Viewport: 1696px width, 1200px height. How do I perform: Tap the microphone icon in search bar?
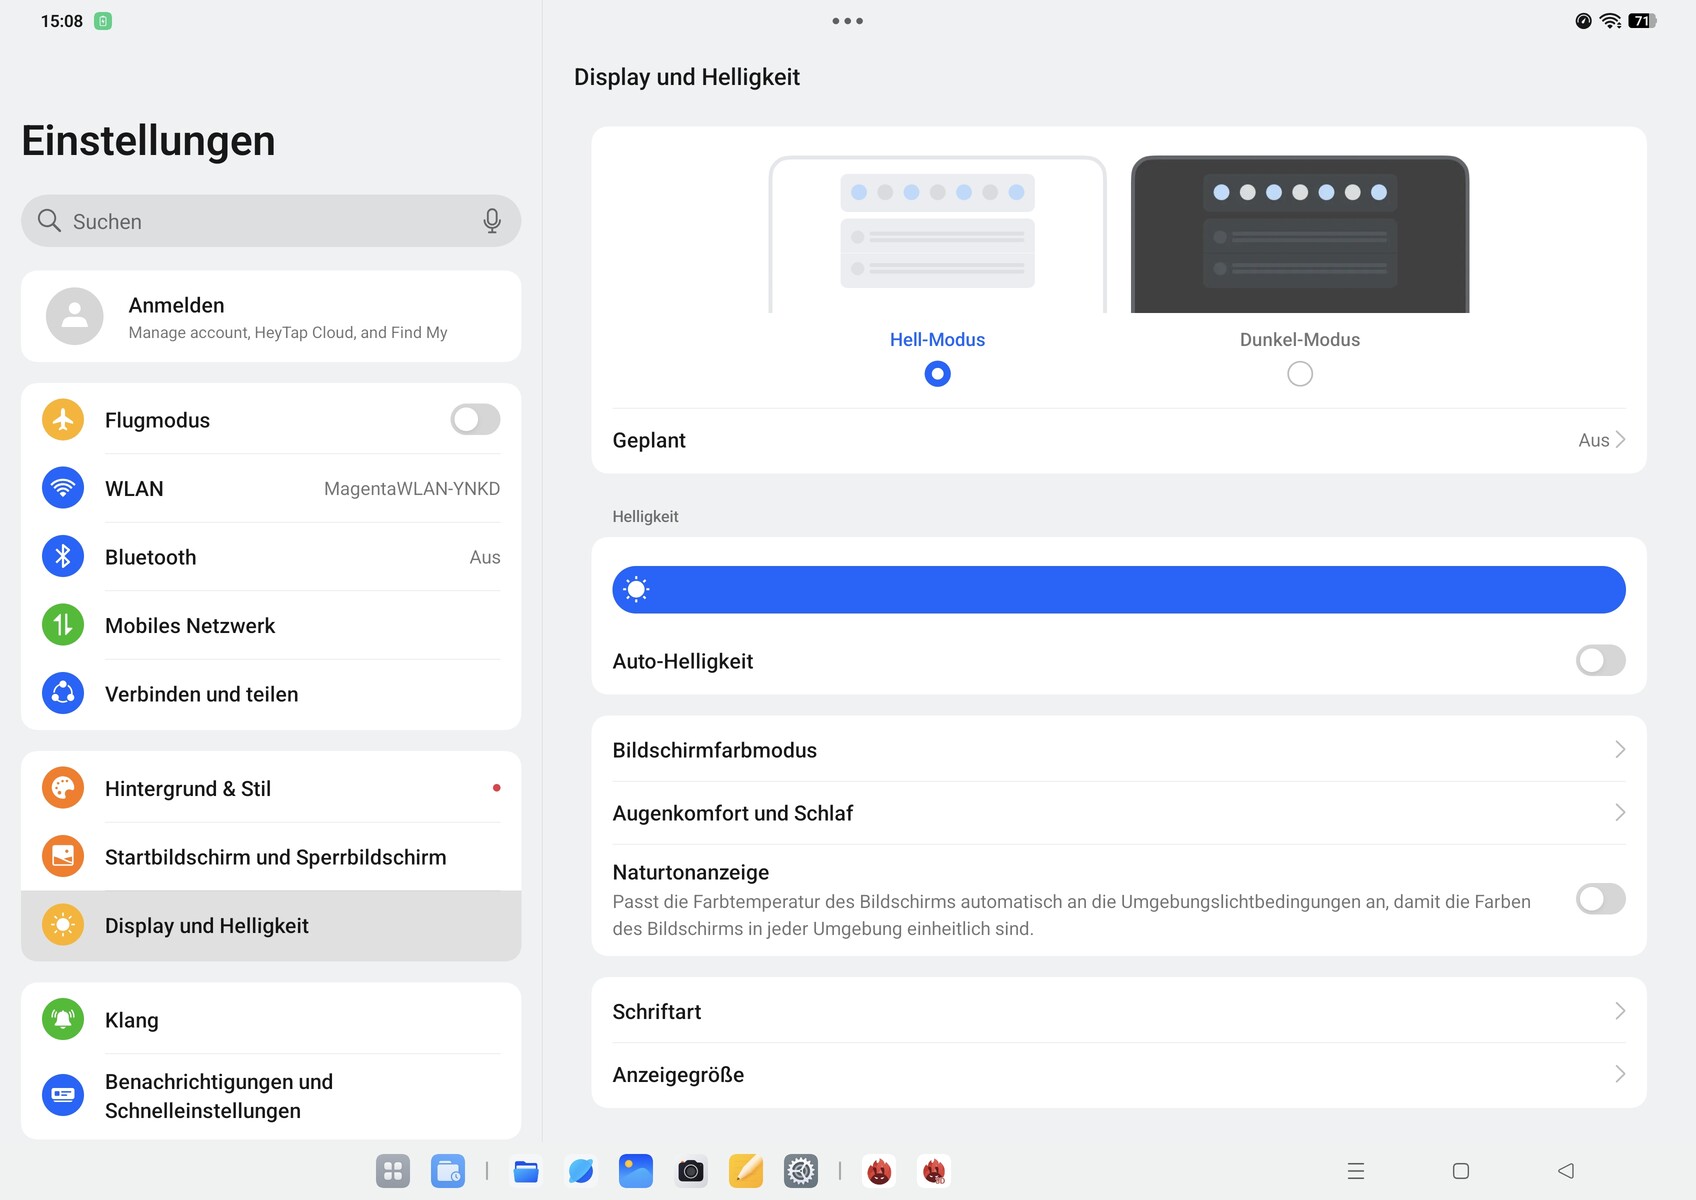tap(491, 221)
